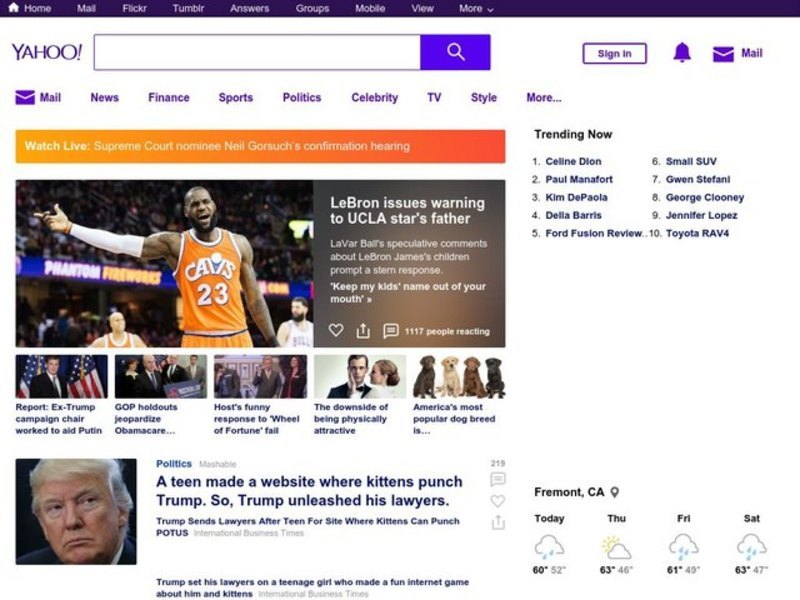The height and width of the screenshot is (600, 800).
Task: Share the LeBron story via share icon
Action: click(x=363, y=331)
